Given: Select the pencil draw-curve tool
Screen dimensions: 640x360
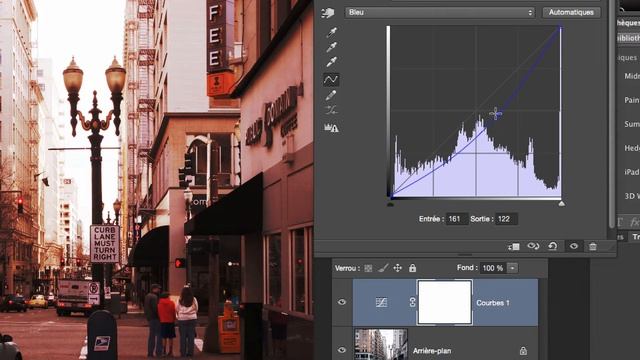Looking at the screenshot, I should coord(331,96).
